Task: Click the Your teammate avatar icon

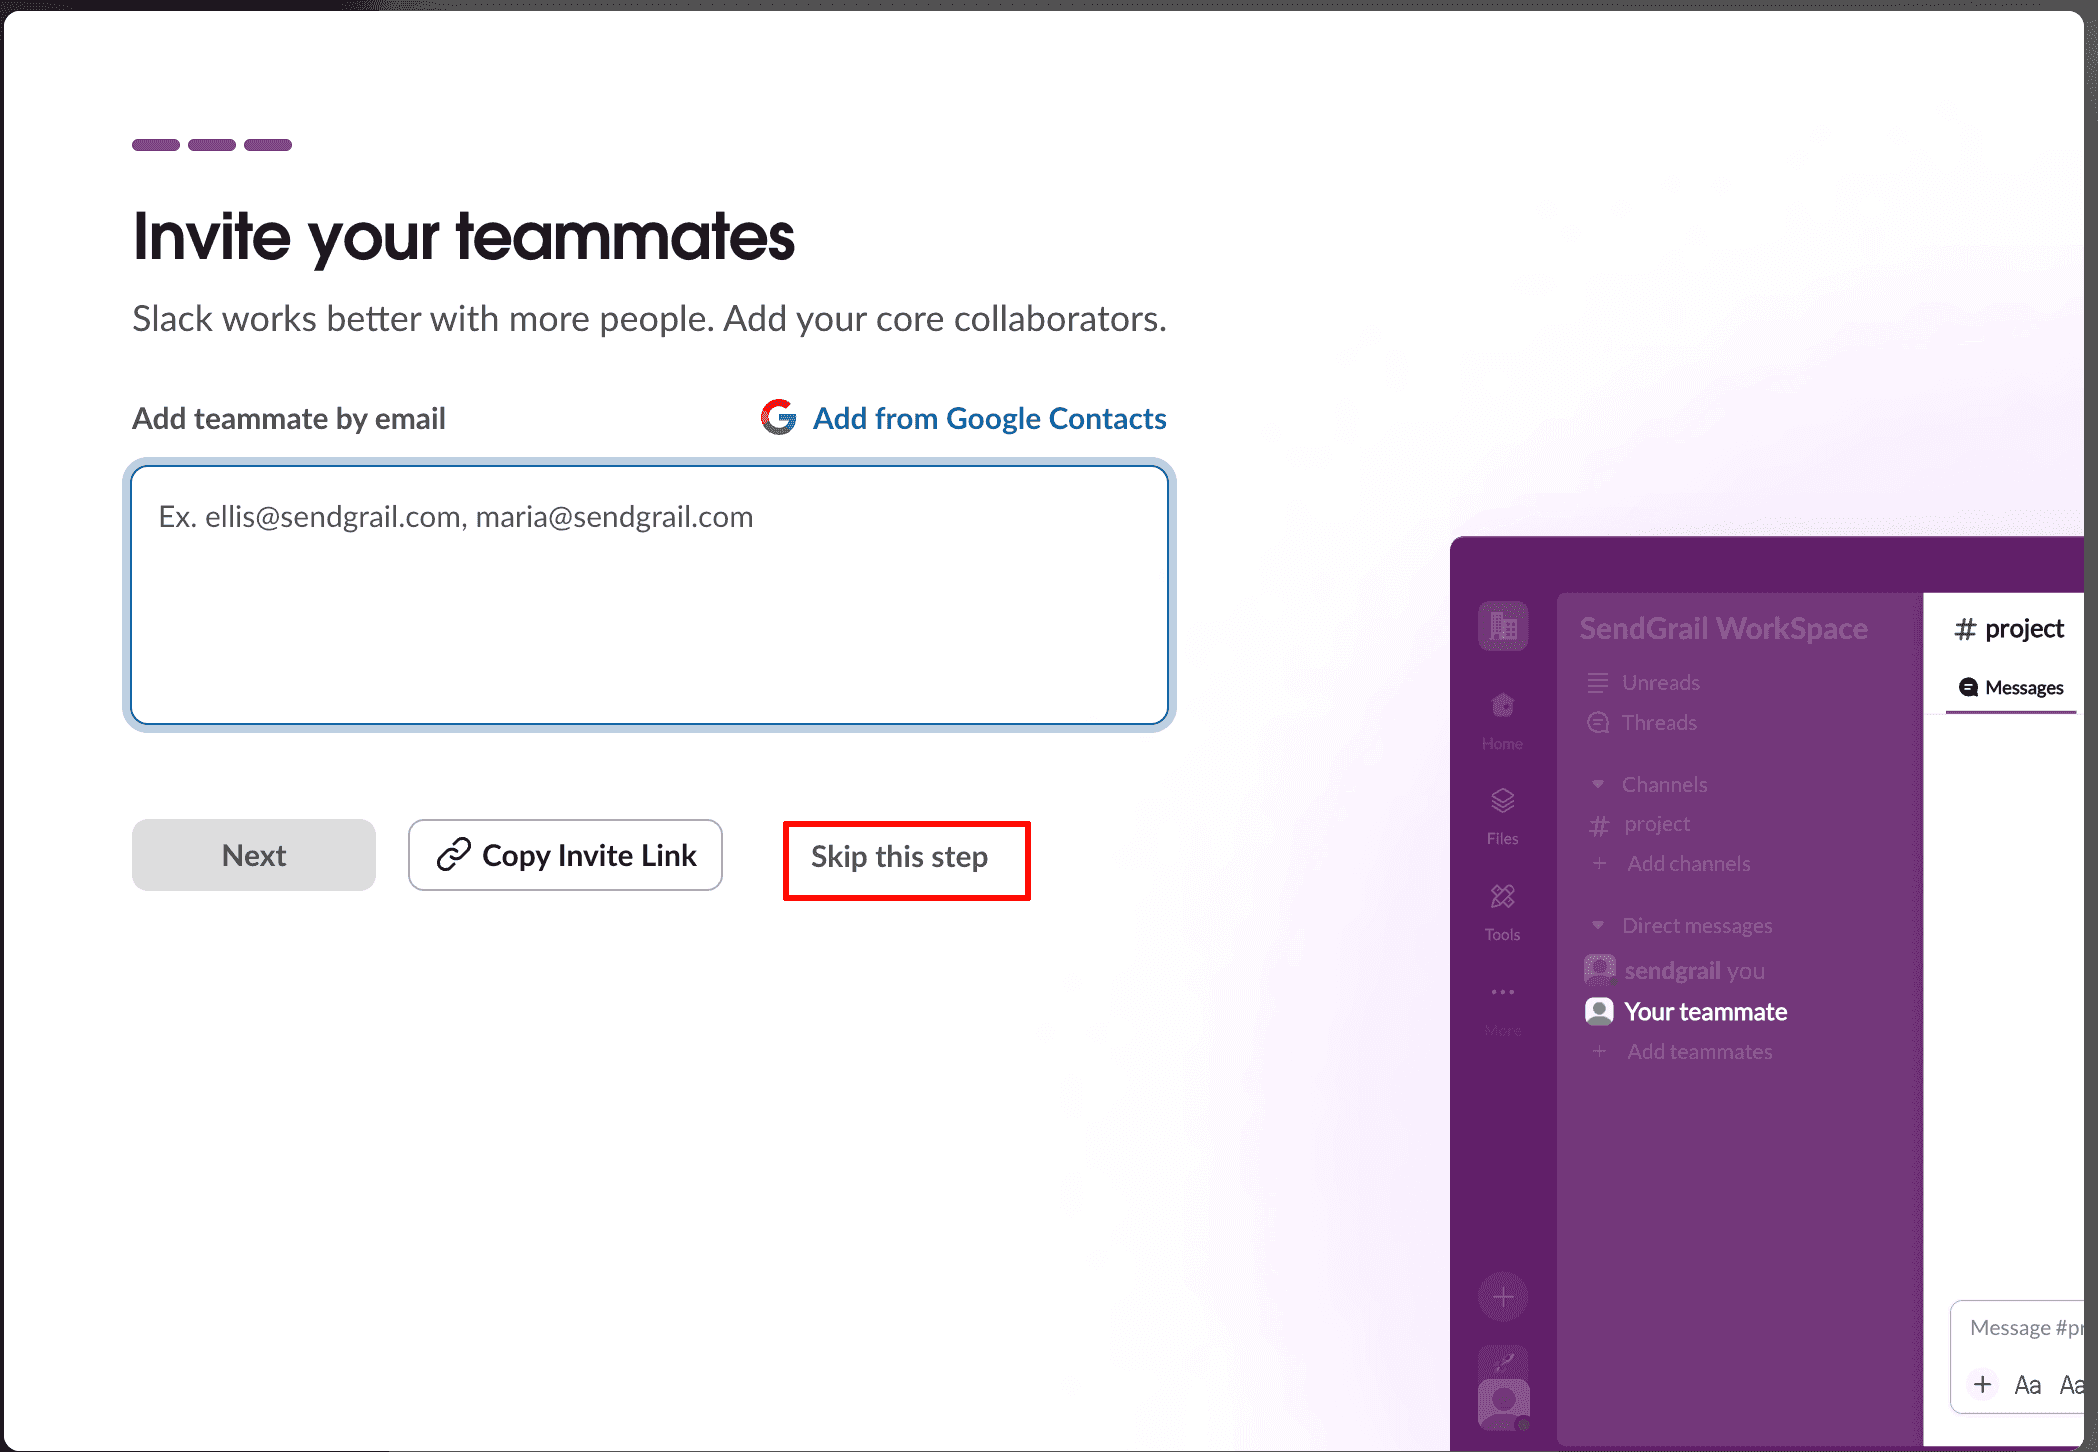Action: pyautogui.click(x=1599, y=1011)
